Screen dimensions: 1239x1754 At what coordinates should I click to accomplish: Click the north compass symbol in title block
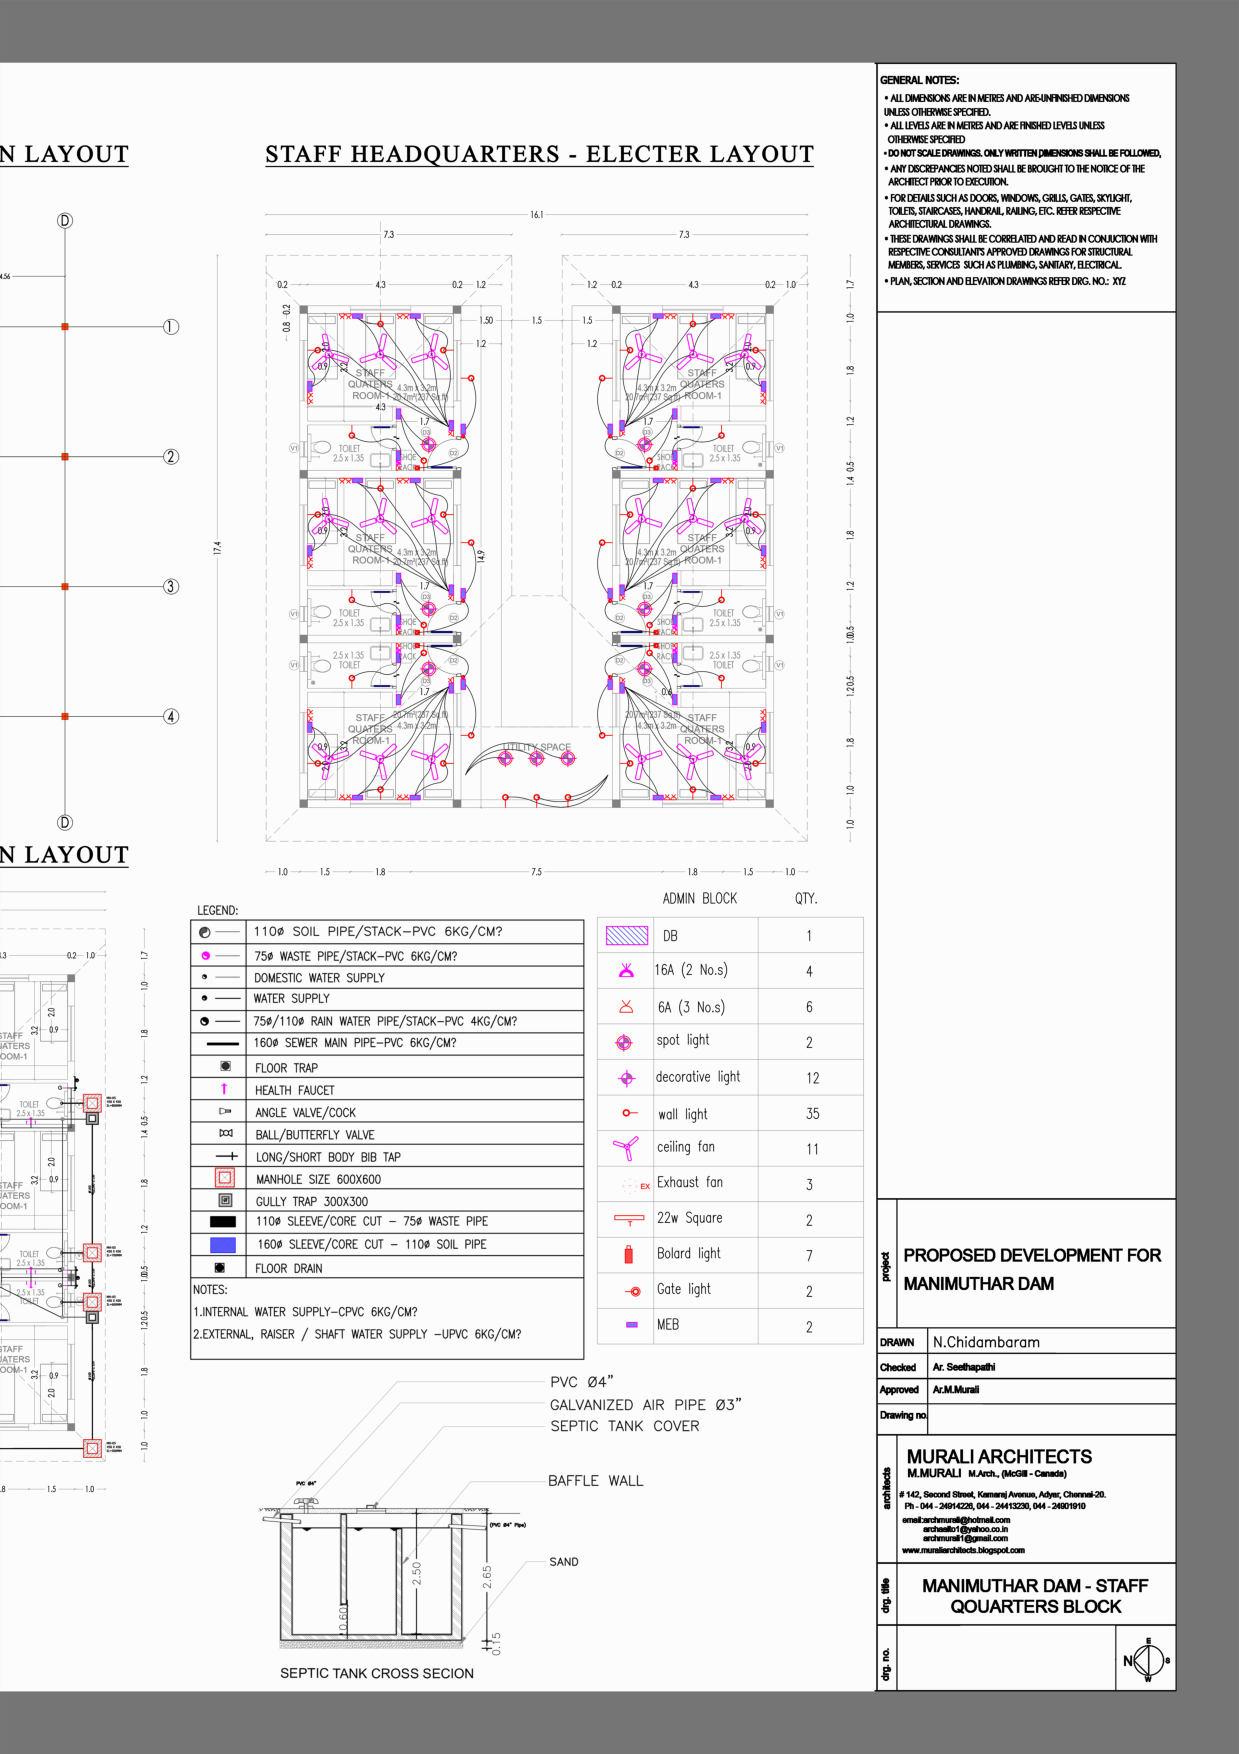tap(1146, 1659)
